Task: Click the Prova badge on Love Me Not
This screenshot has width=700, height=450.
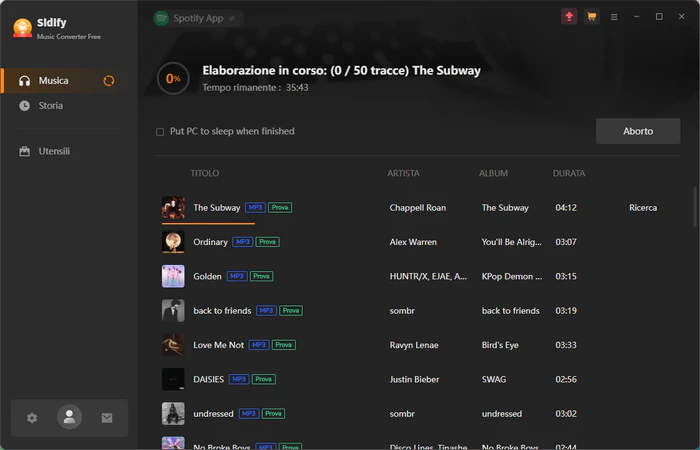Action: 283,345
